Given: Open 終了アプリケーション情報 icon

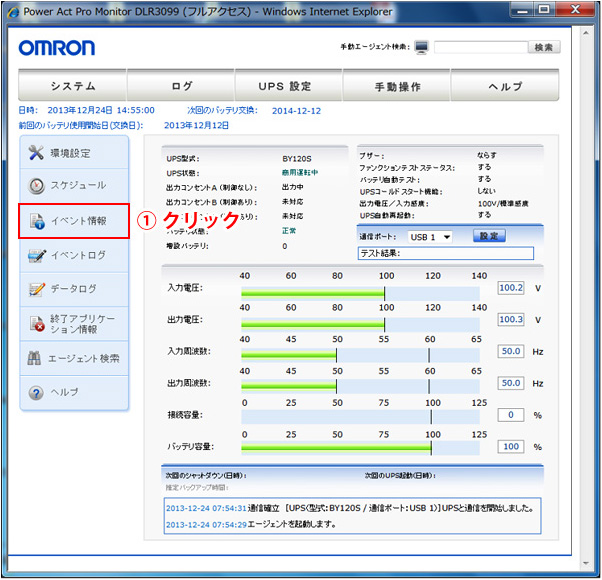Looking at the screenshot, I should [36, 323].
